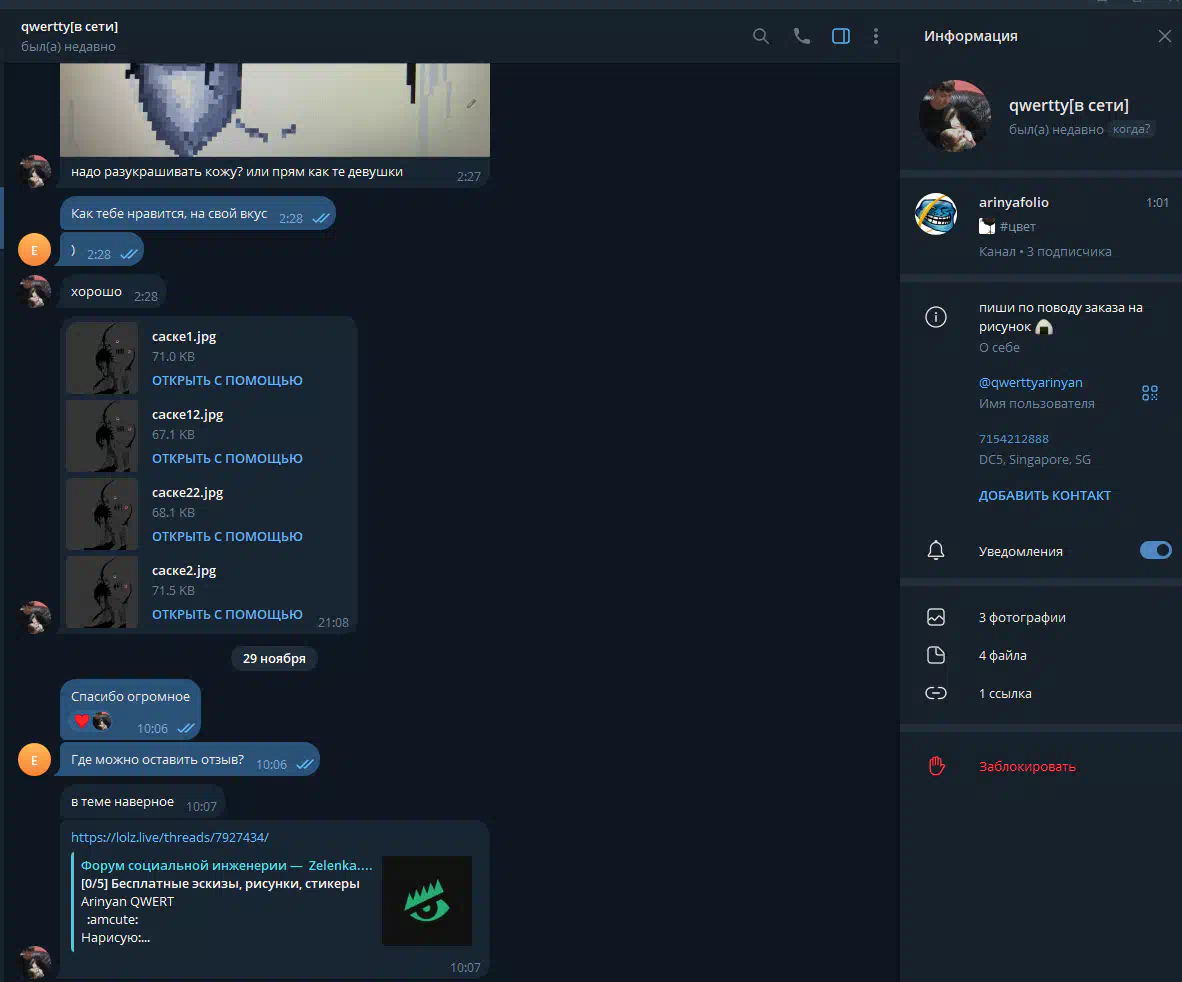Toggle the Уведомления notifications switch
1182x982 pixels.
coord(1155,550)
